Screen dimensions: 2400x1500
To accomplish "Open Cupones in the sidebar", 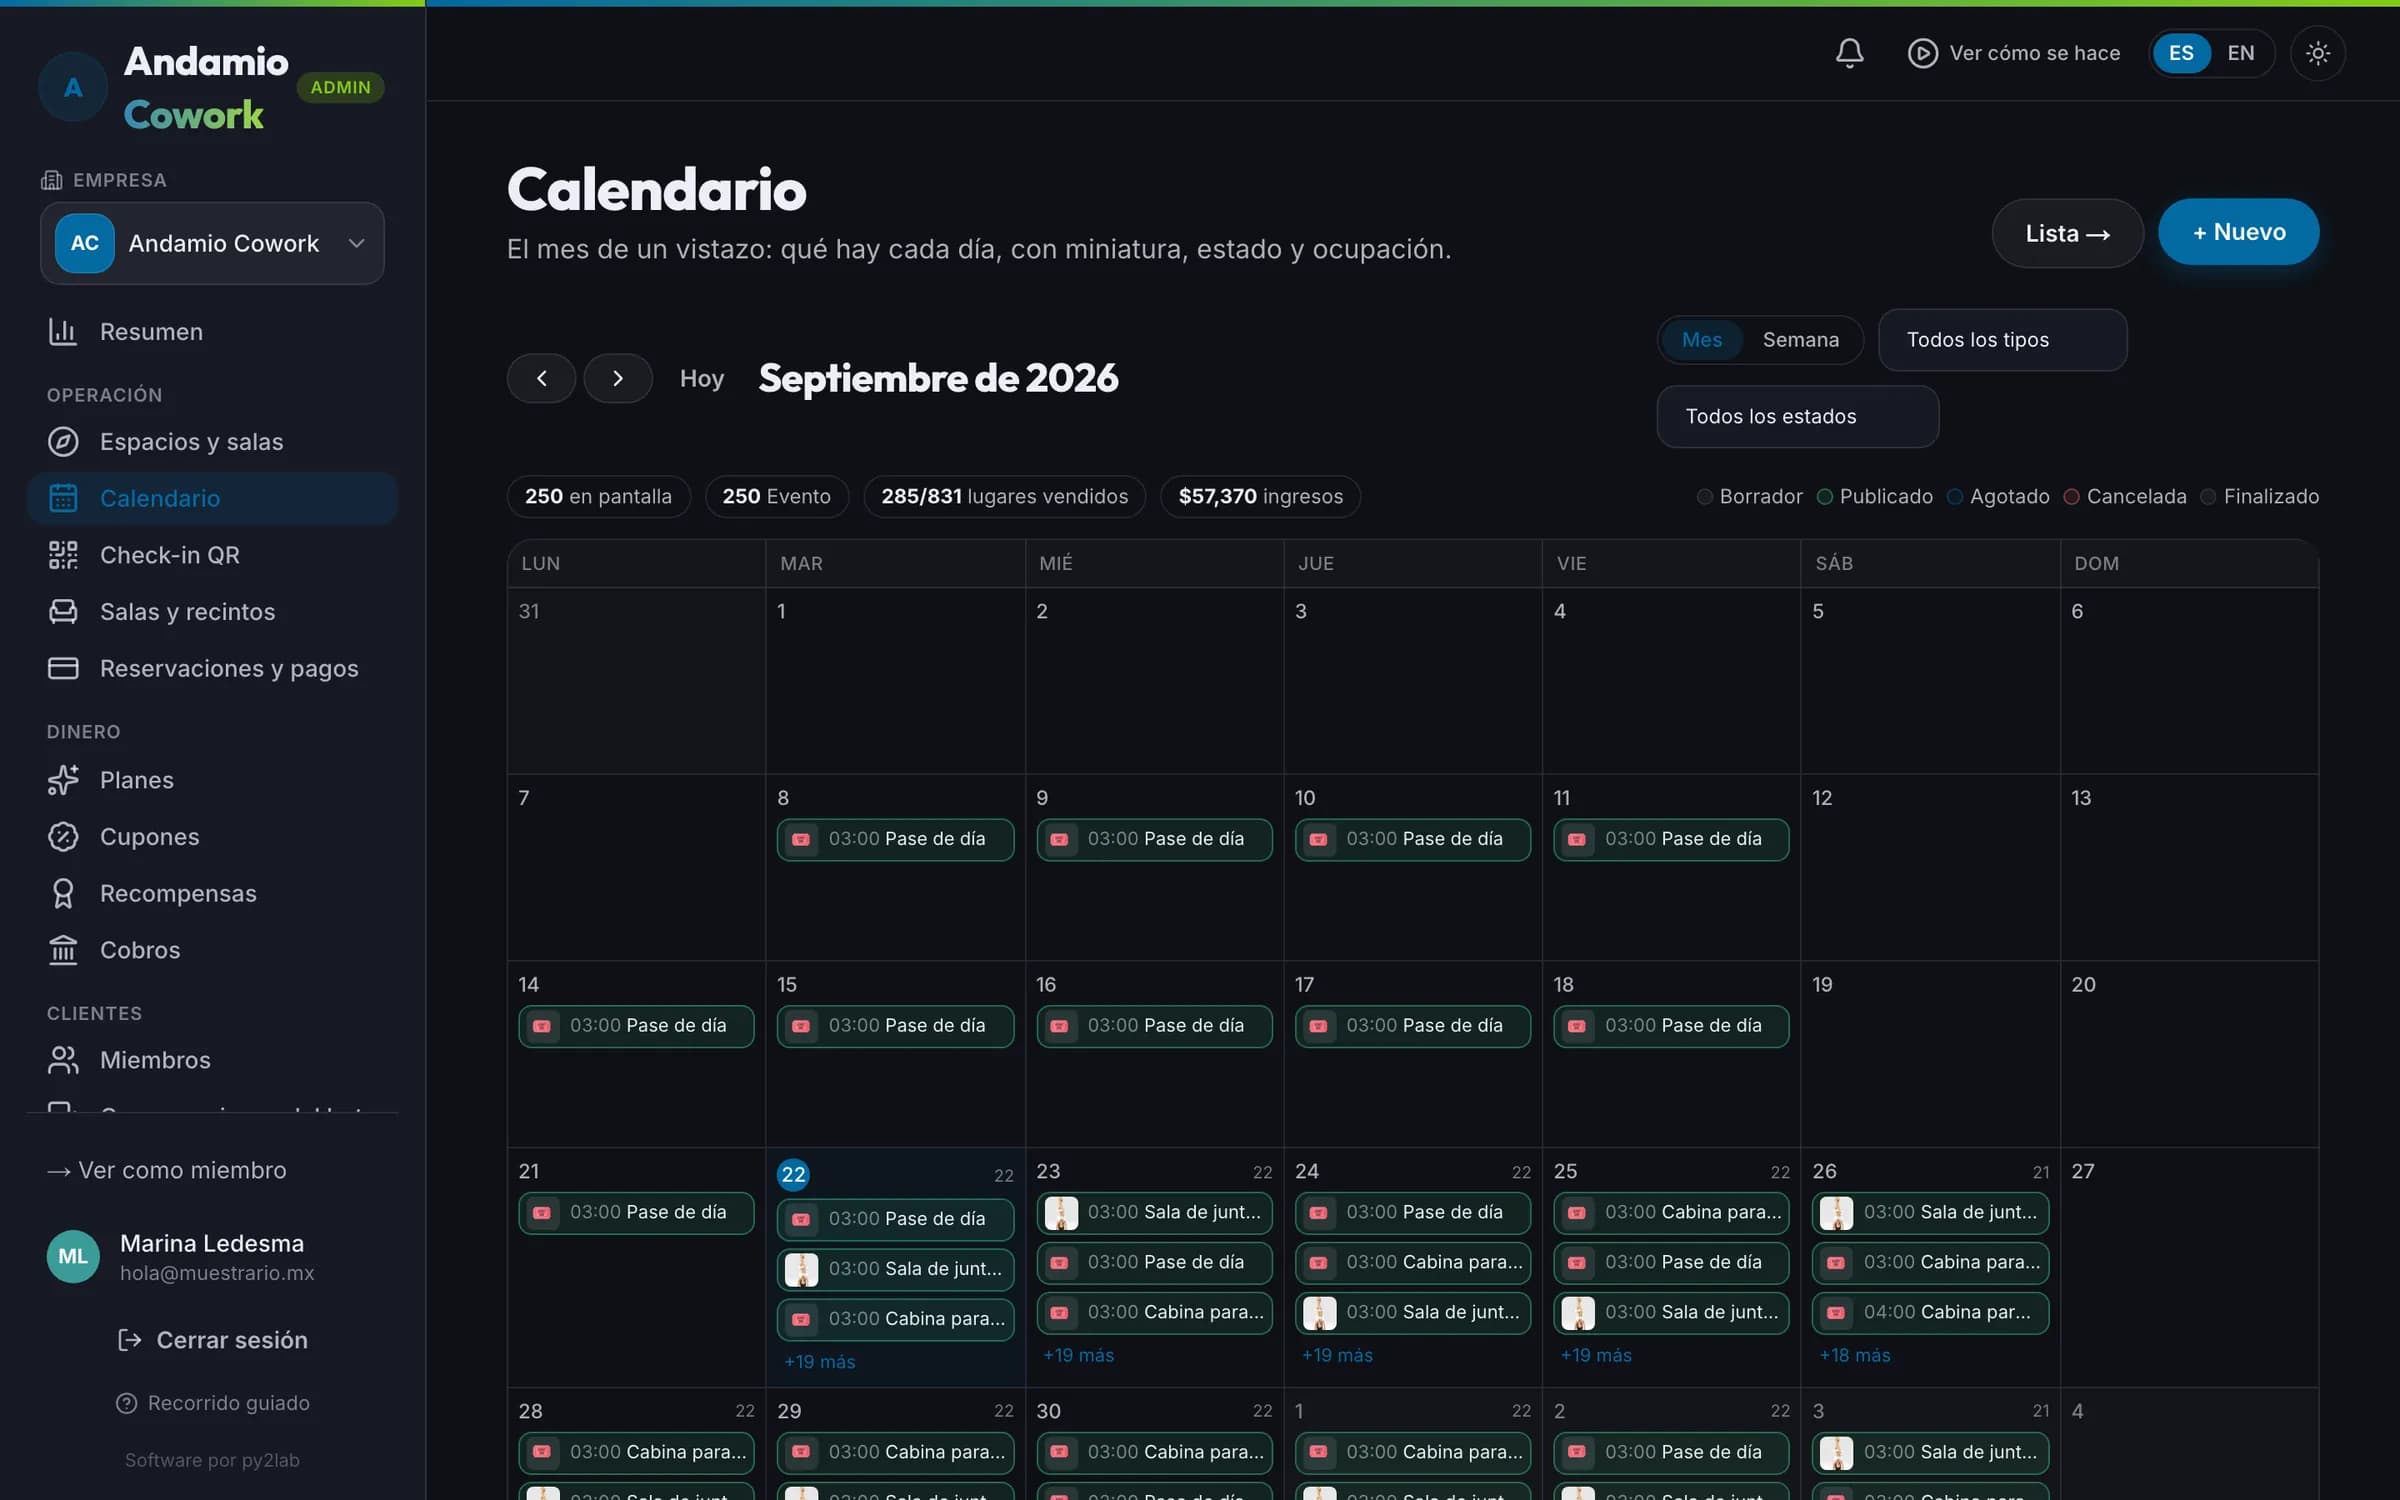I will pyautogui.click(x=212, y=837).
